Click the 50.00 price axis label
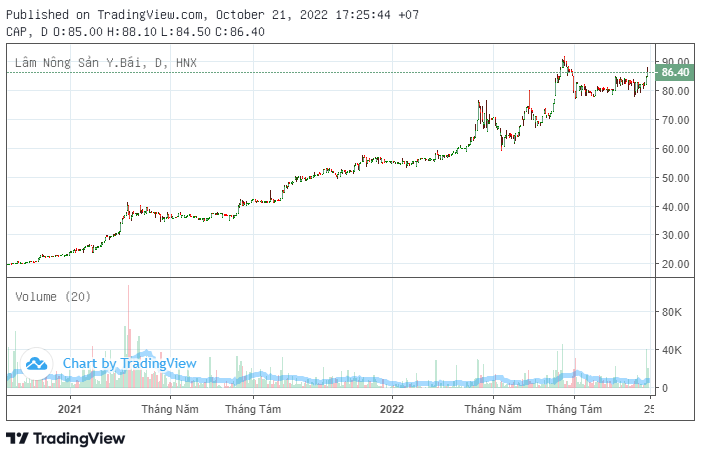Image resolution: width=701 pixels, height=457 pixels. pos(676,178)
